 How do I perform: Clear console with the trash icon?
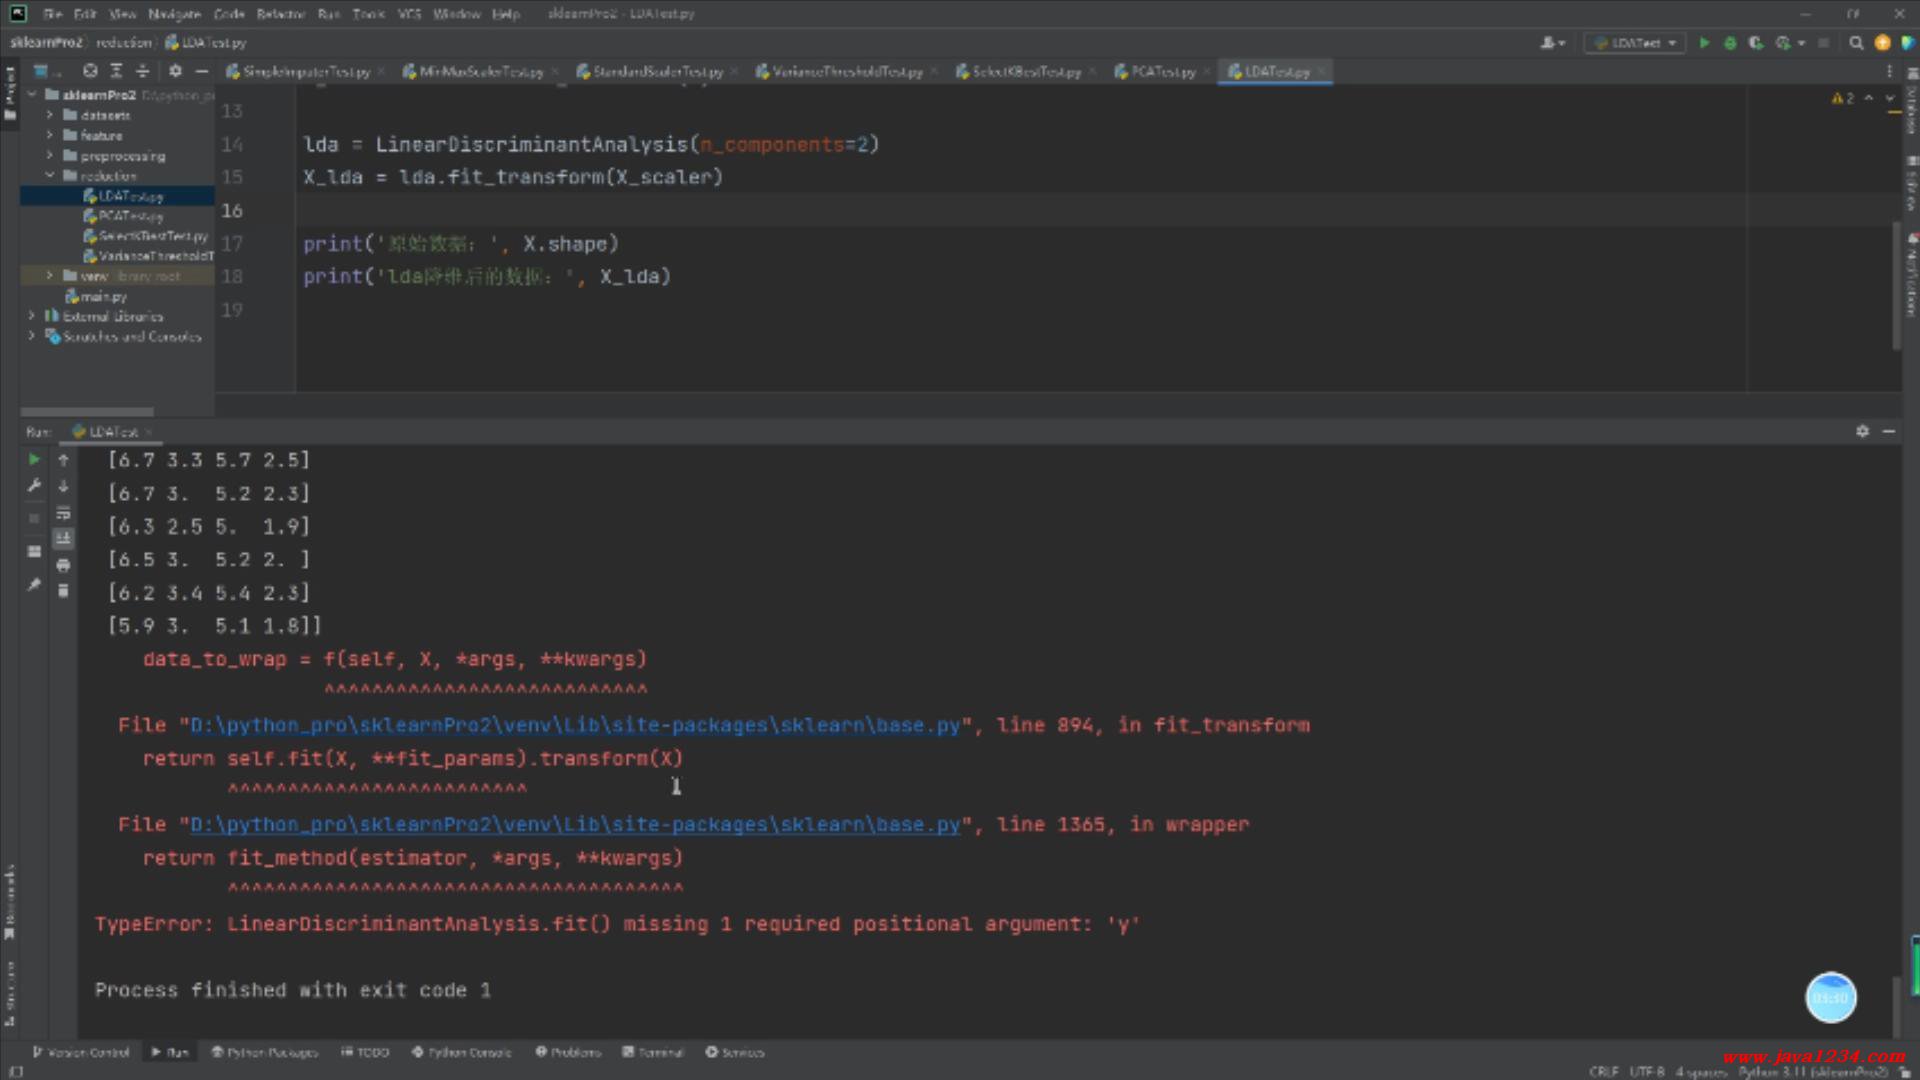pos(63,591)
